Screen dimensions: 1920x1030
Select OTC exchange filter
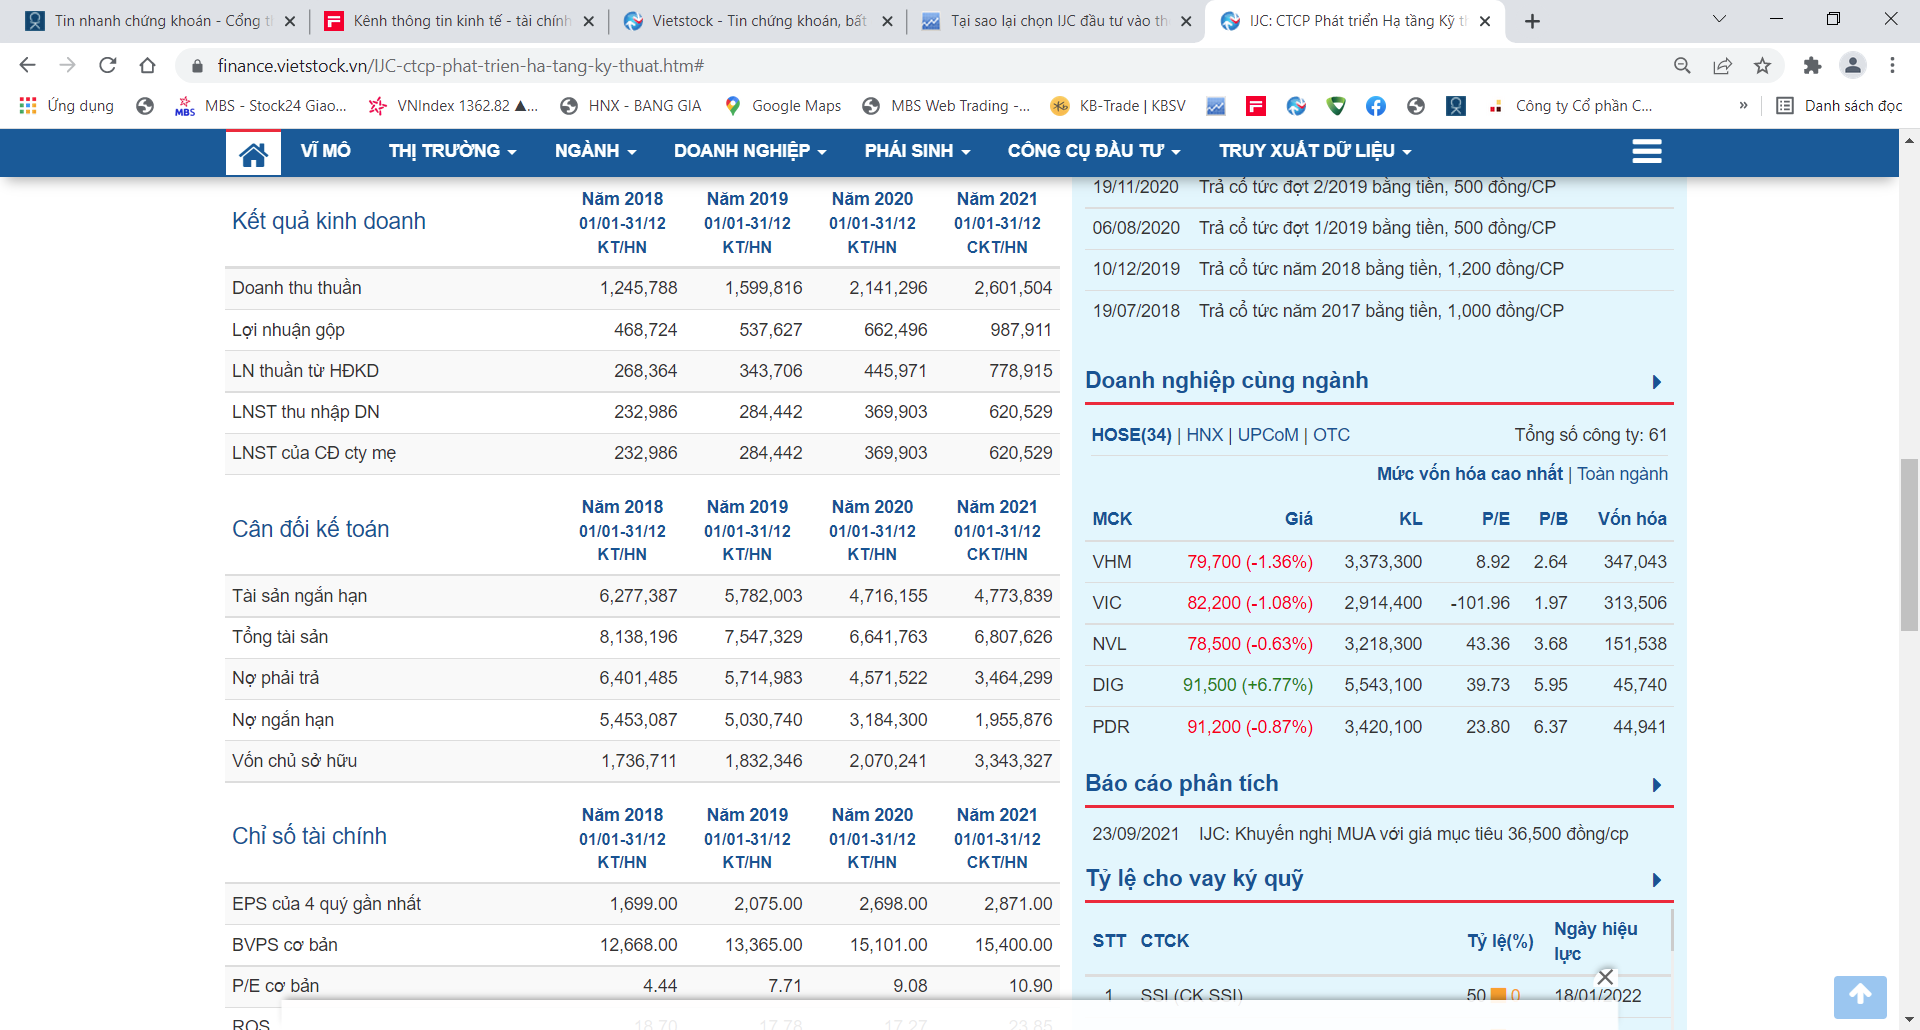point(1331,435)
